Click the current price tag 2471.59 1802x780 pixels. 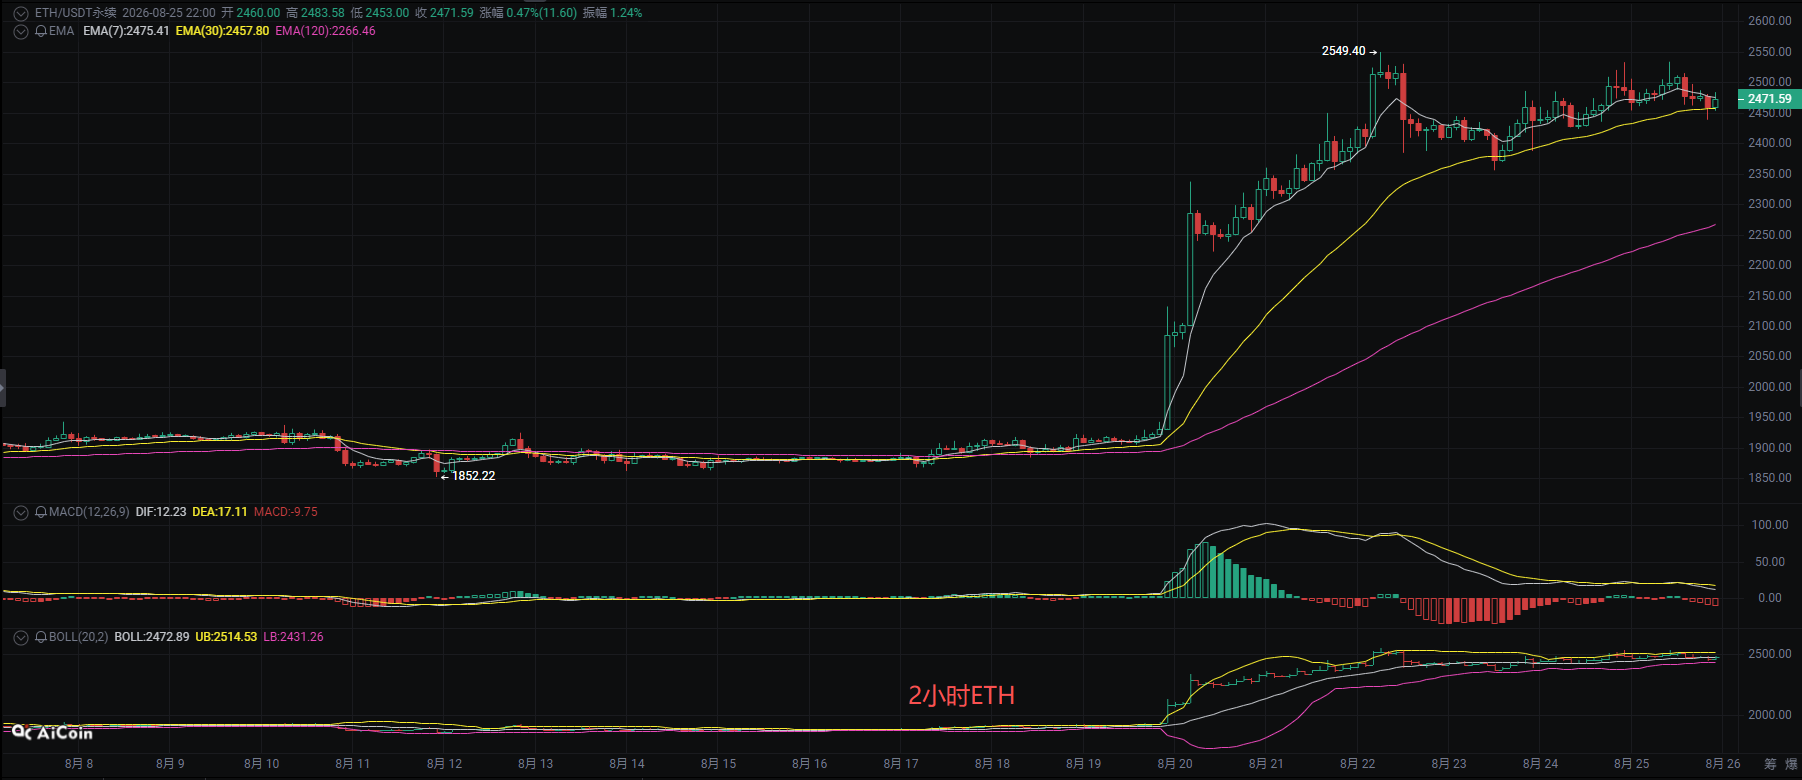(1769, 99)
